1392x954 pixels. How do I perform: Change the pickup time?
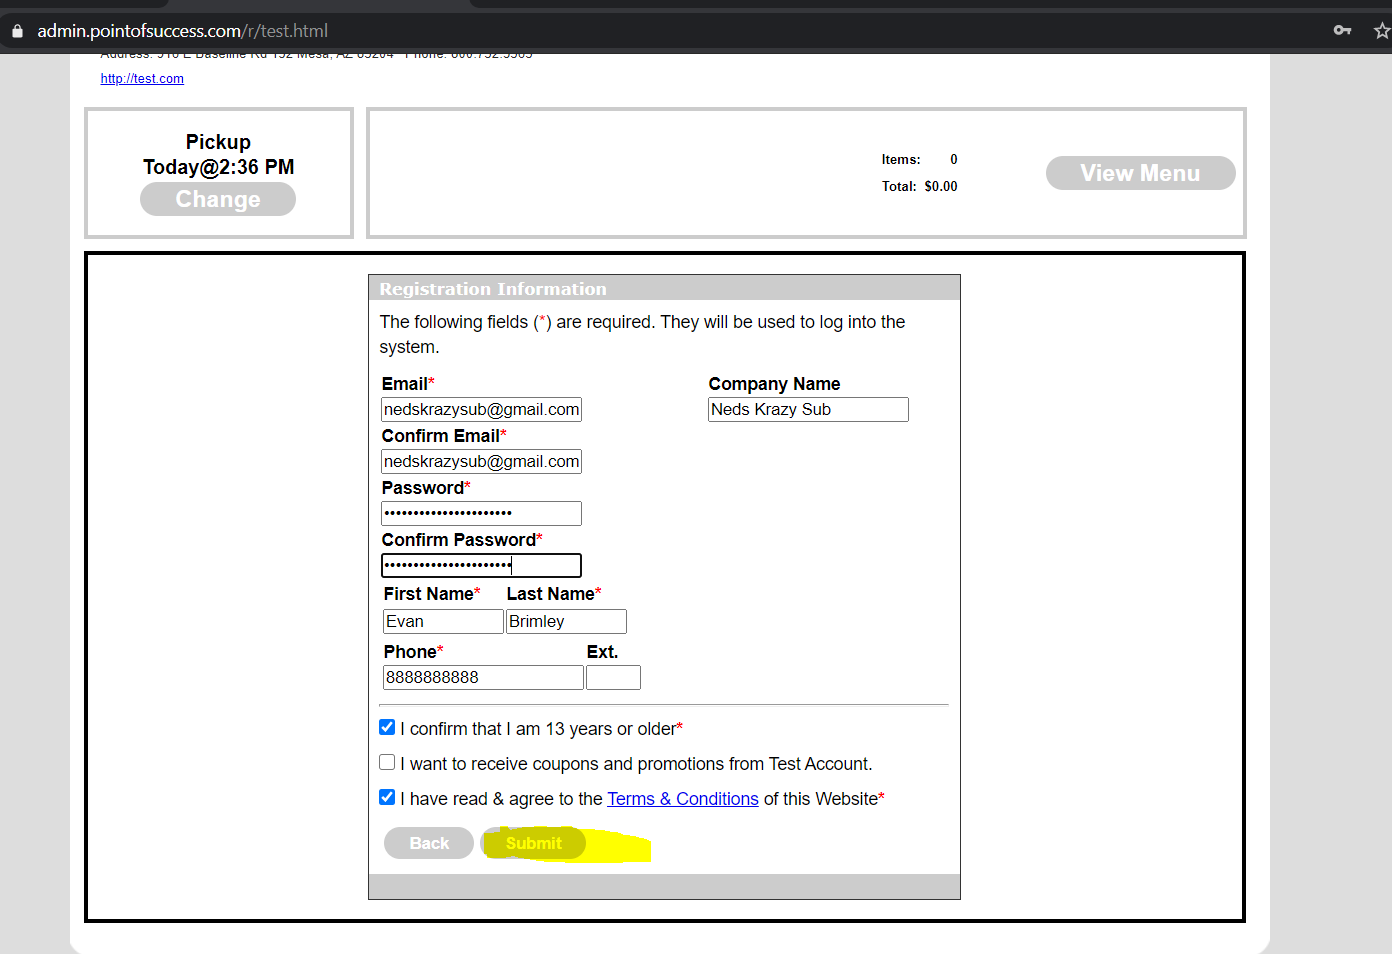pos(218,199)
